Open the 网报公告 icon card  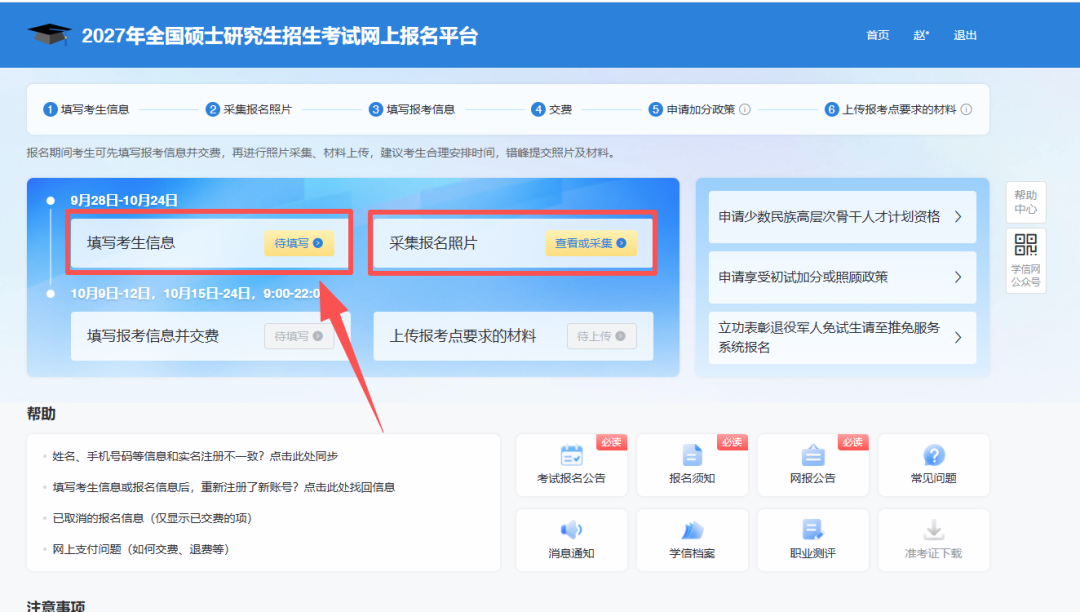(813, 465)
